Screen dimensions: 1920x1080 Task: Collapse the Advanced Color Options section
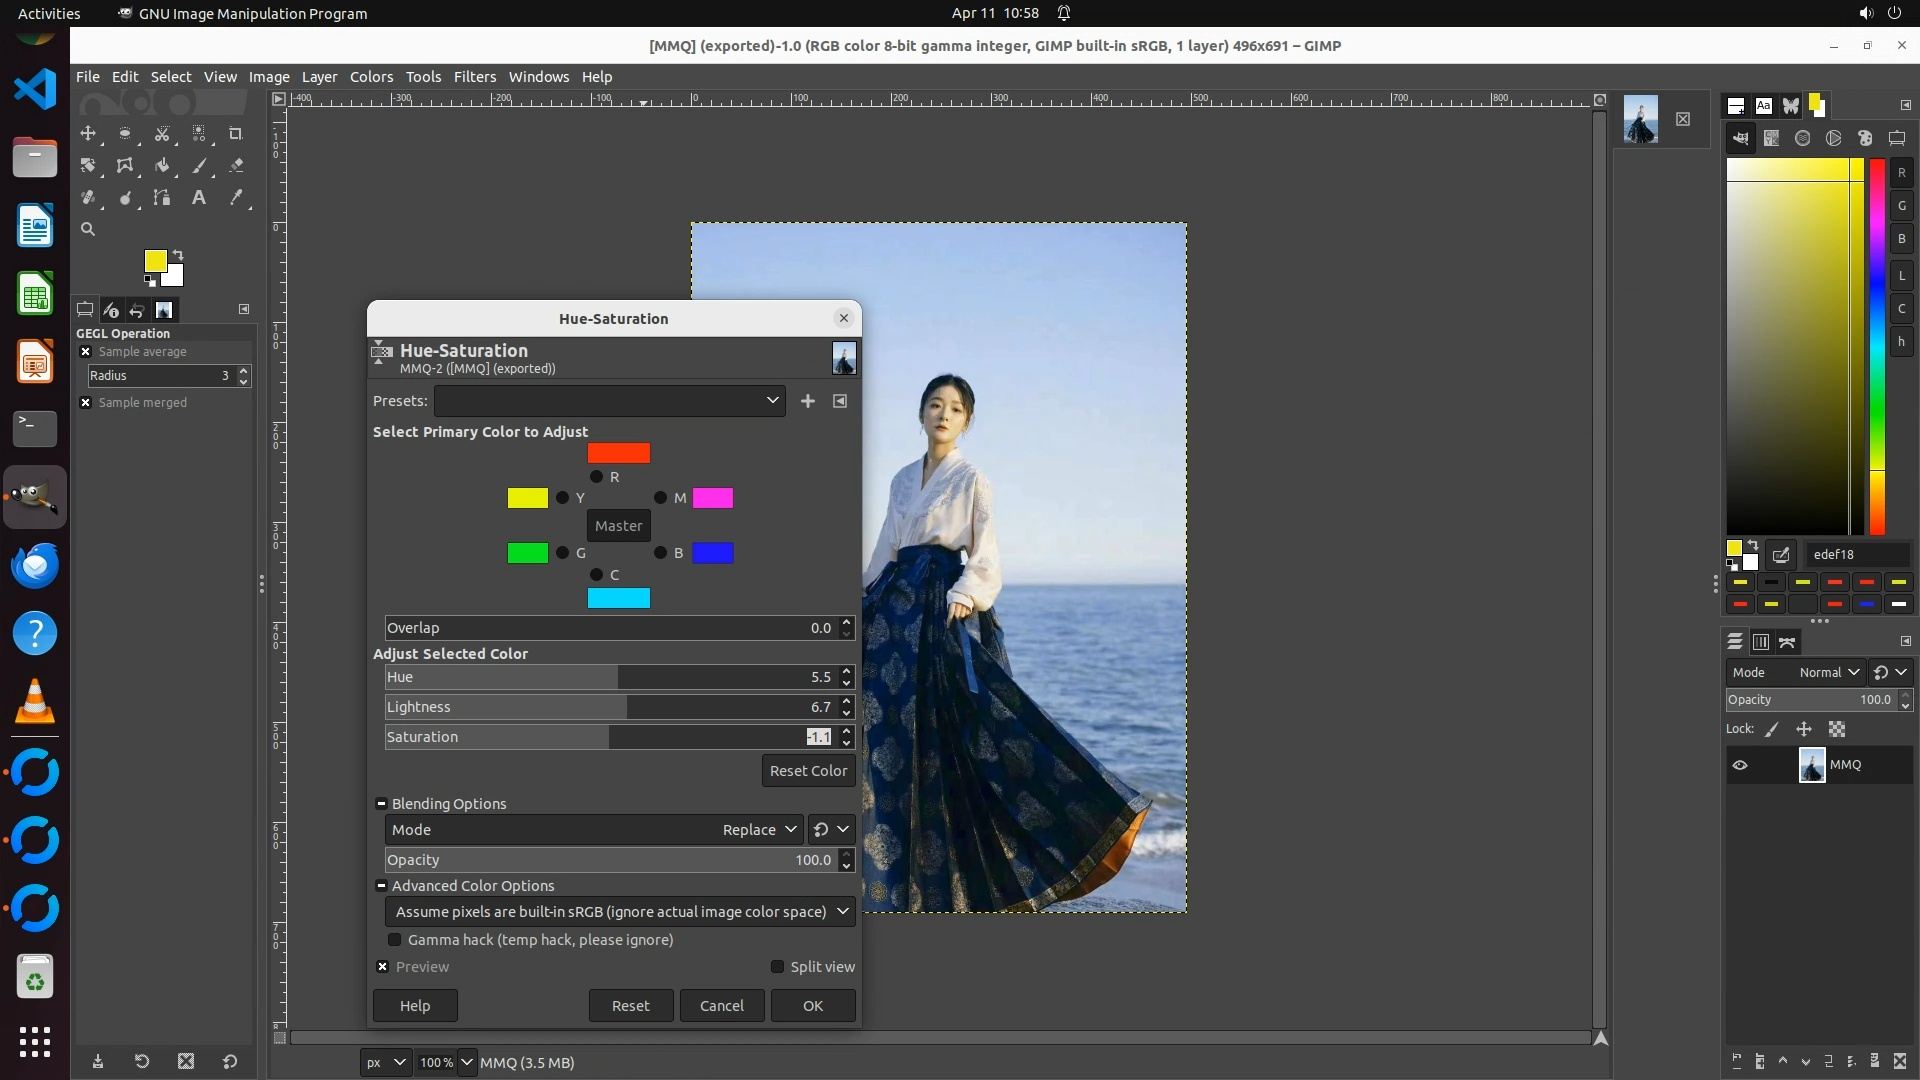[381, 886]
